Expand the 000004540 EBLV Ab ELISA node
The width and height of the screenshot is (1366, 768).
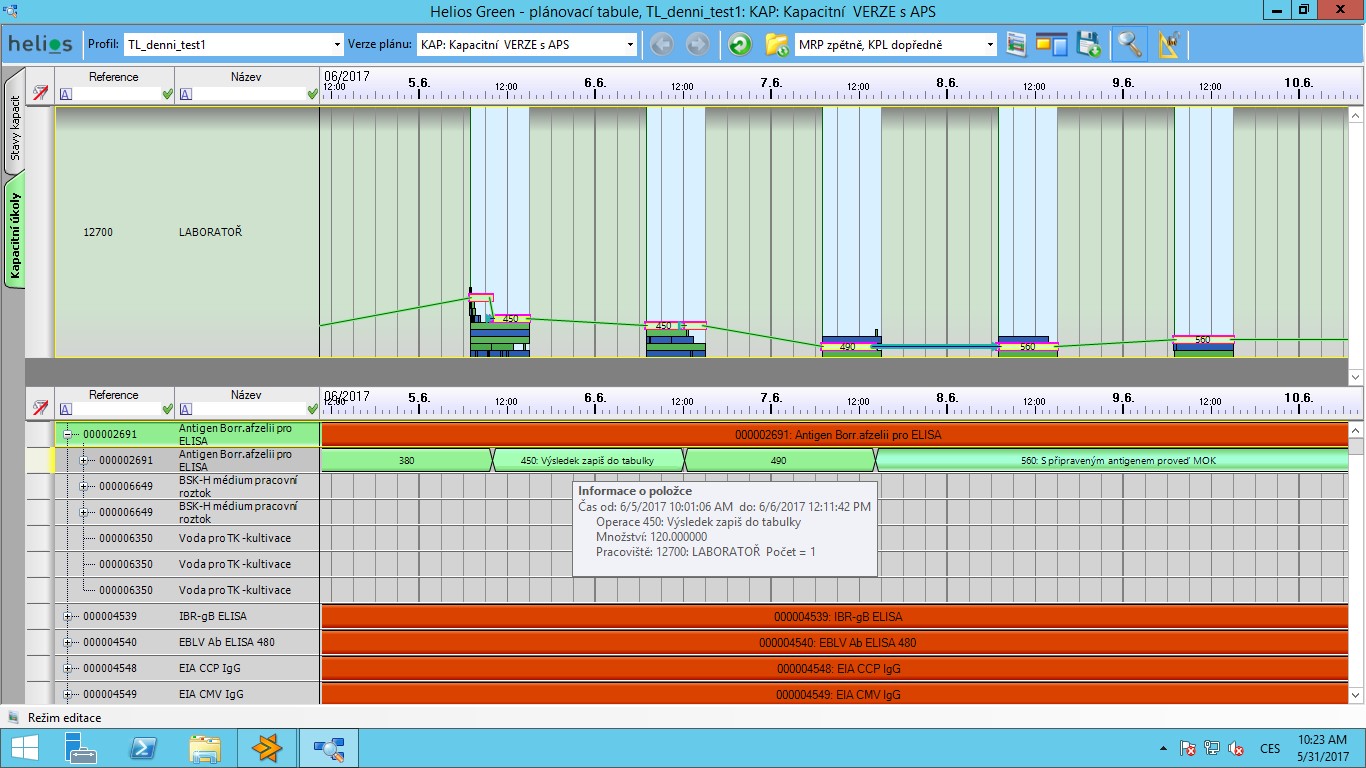pyautogui.click(x=68, y=642)
